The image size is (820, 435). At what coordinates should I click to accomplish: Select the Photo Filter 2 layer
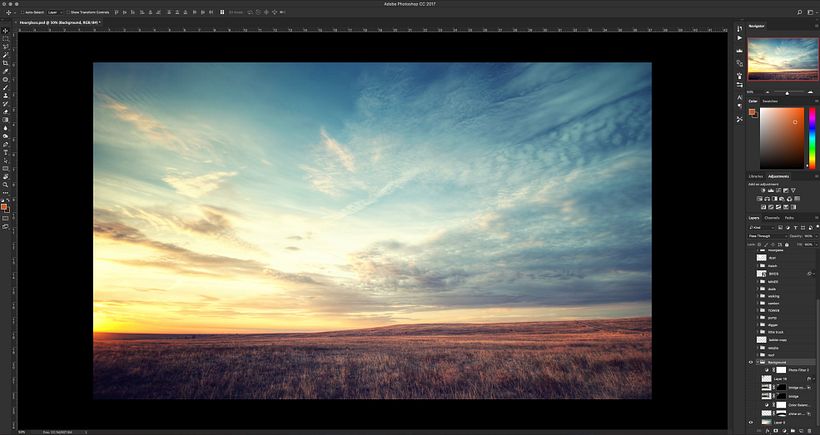click(798, 370)
